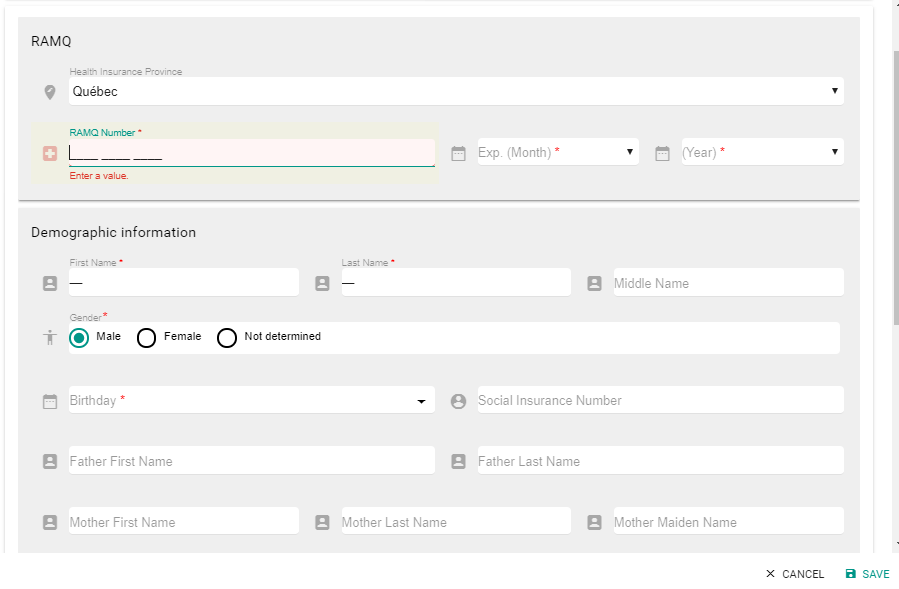Screen dimensions: 899x589
Task: Select the Male gender radio button
Action: pyautogui.click(x=79, y=338)
